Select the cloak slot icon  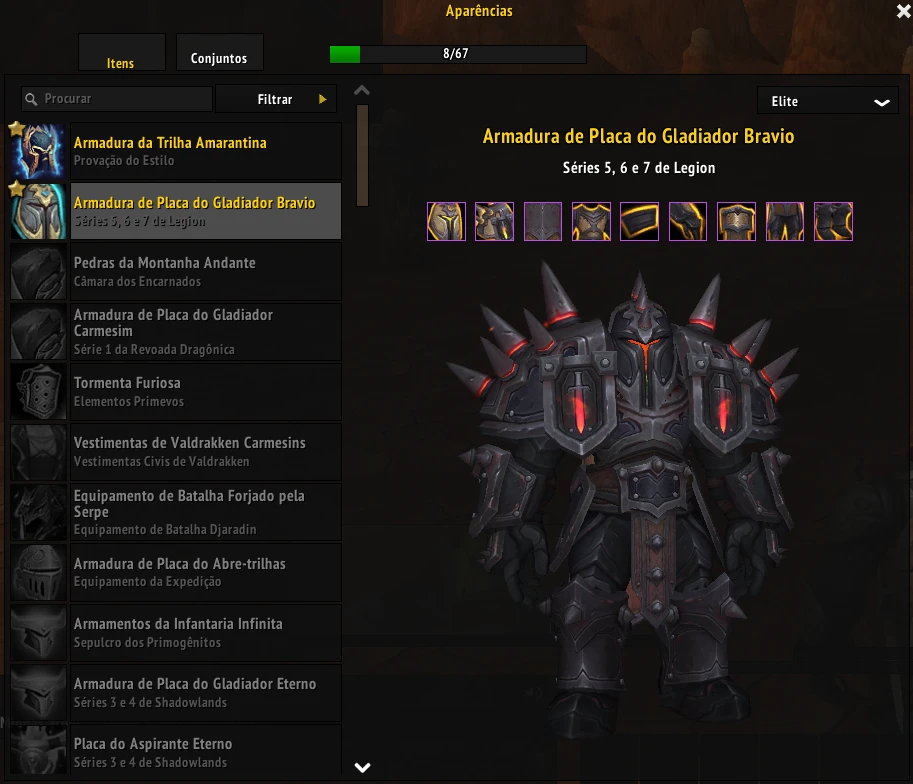[x=543, y=221]
